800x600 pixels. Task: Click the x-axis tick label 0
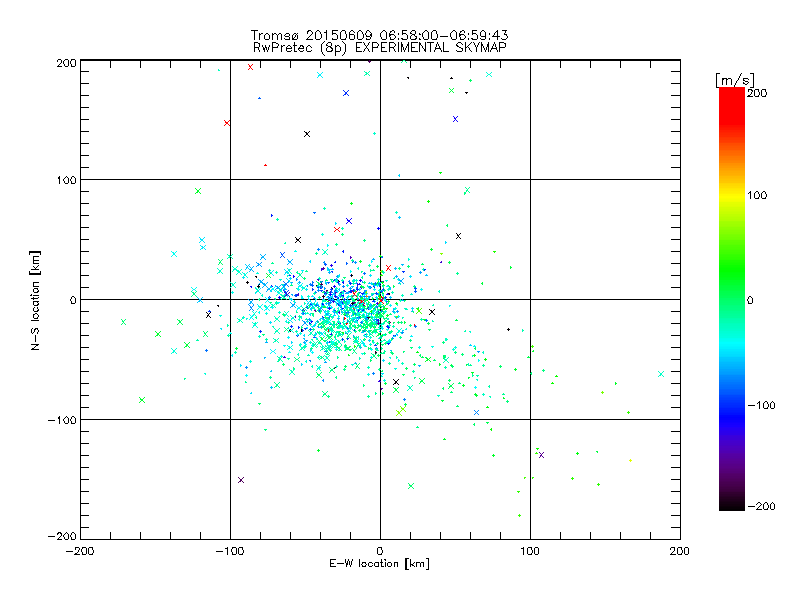pyautogui.click(x=380, y=551)
